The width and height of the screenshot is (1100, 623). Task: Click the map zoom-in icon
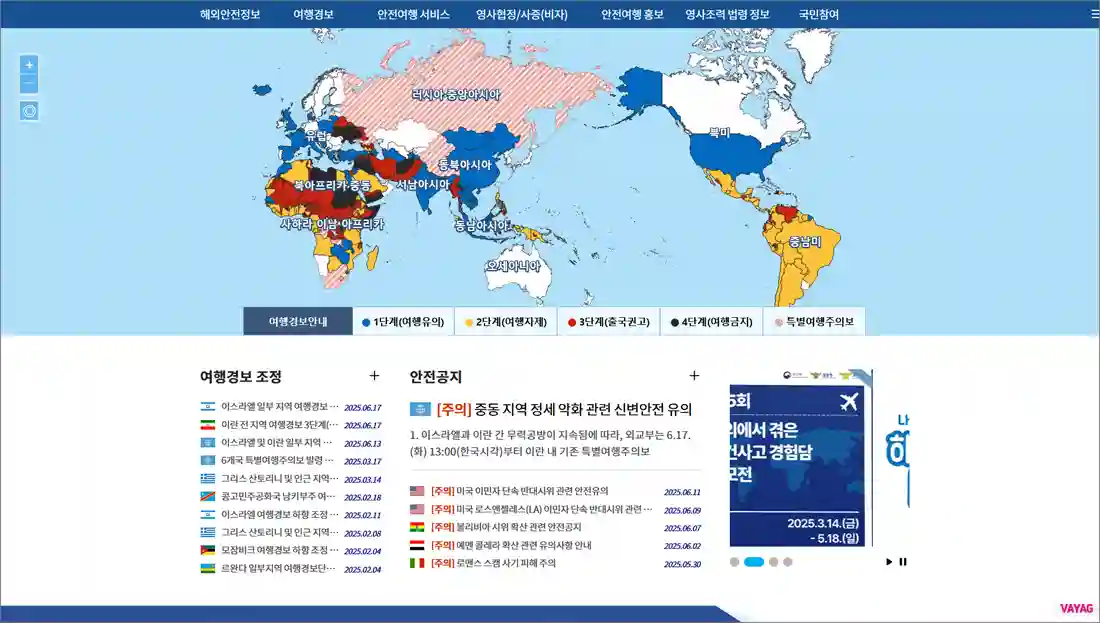28,66
